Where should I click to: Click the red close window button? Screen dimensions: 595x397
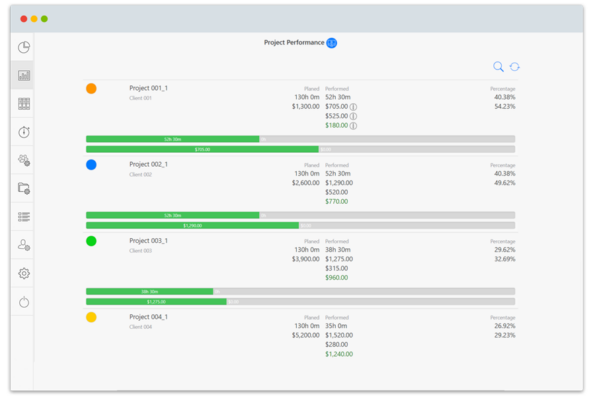pyautogui.click(x=24, y=19)
